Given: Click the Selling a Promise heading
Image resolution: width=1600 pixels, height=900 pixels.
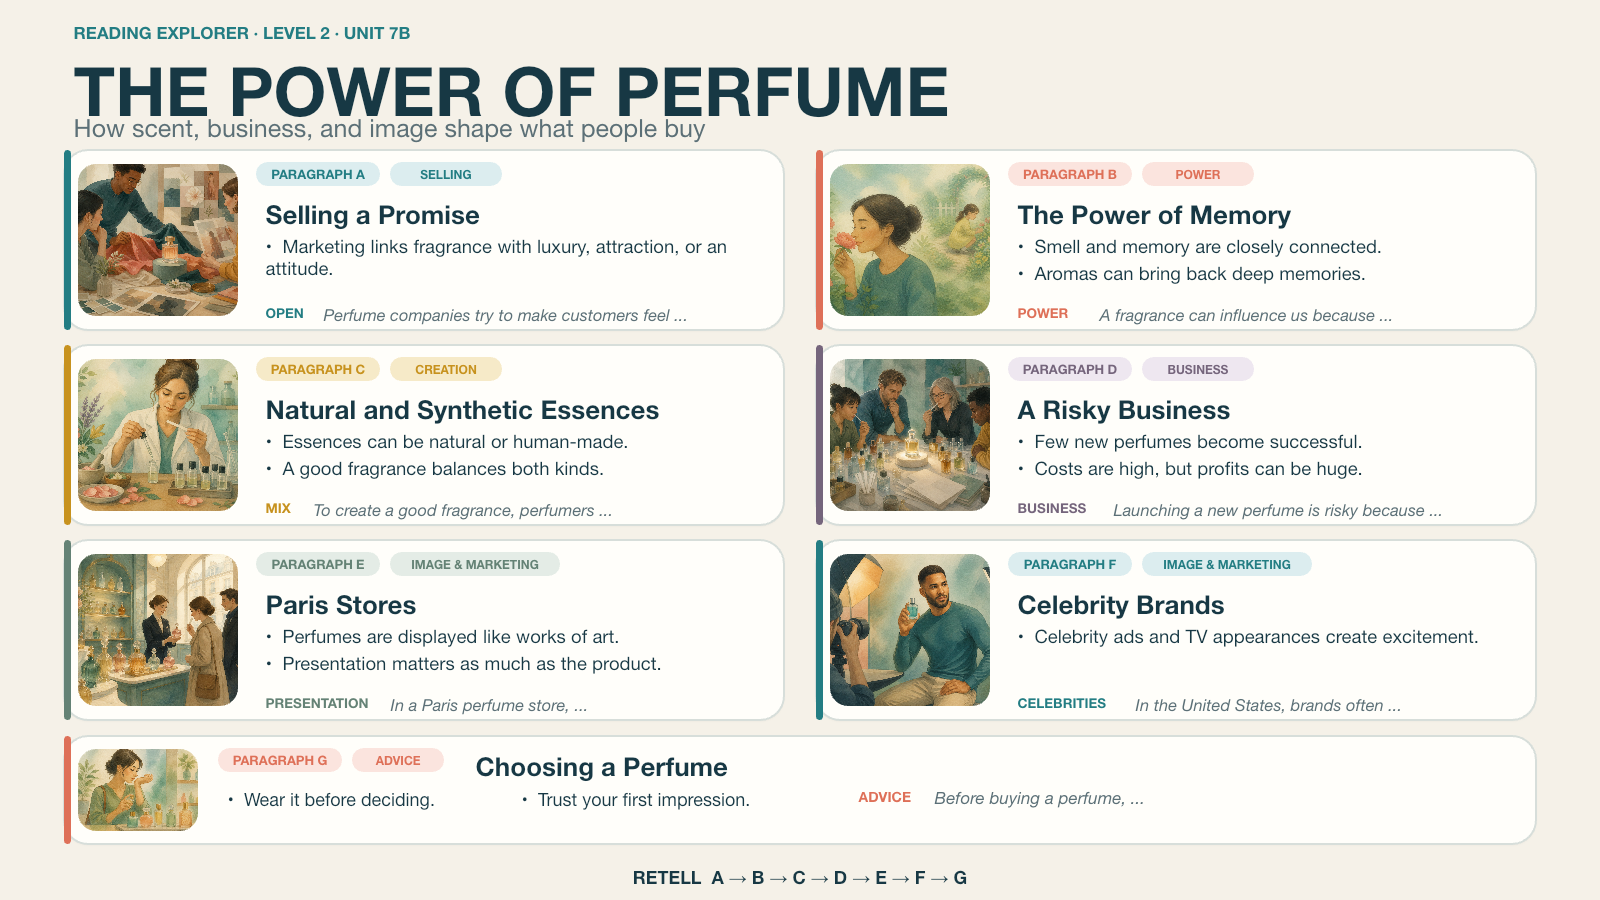Looking at the screenshot, I should [373, 215].
